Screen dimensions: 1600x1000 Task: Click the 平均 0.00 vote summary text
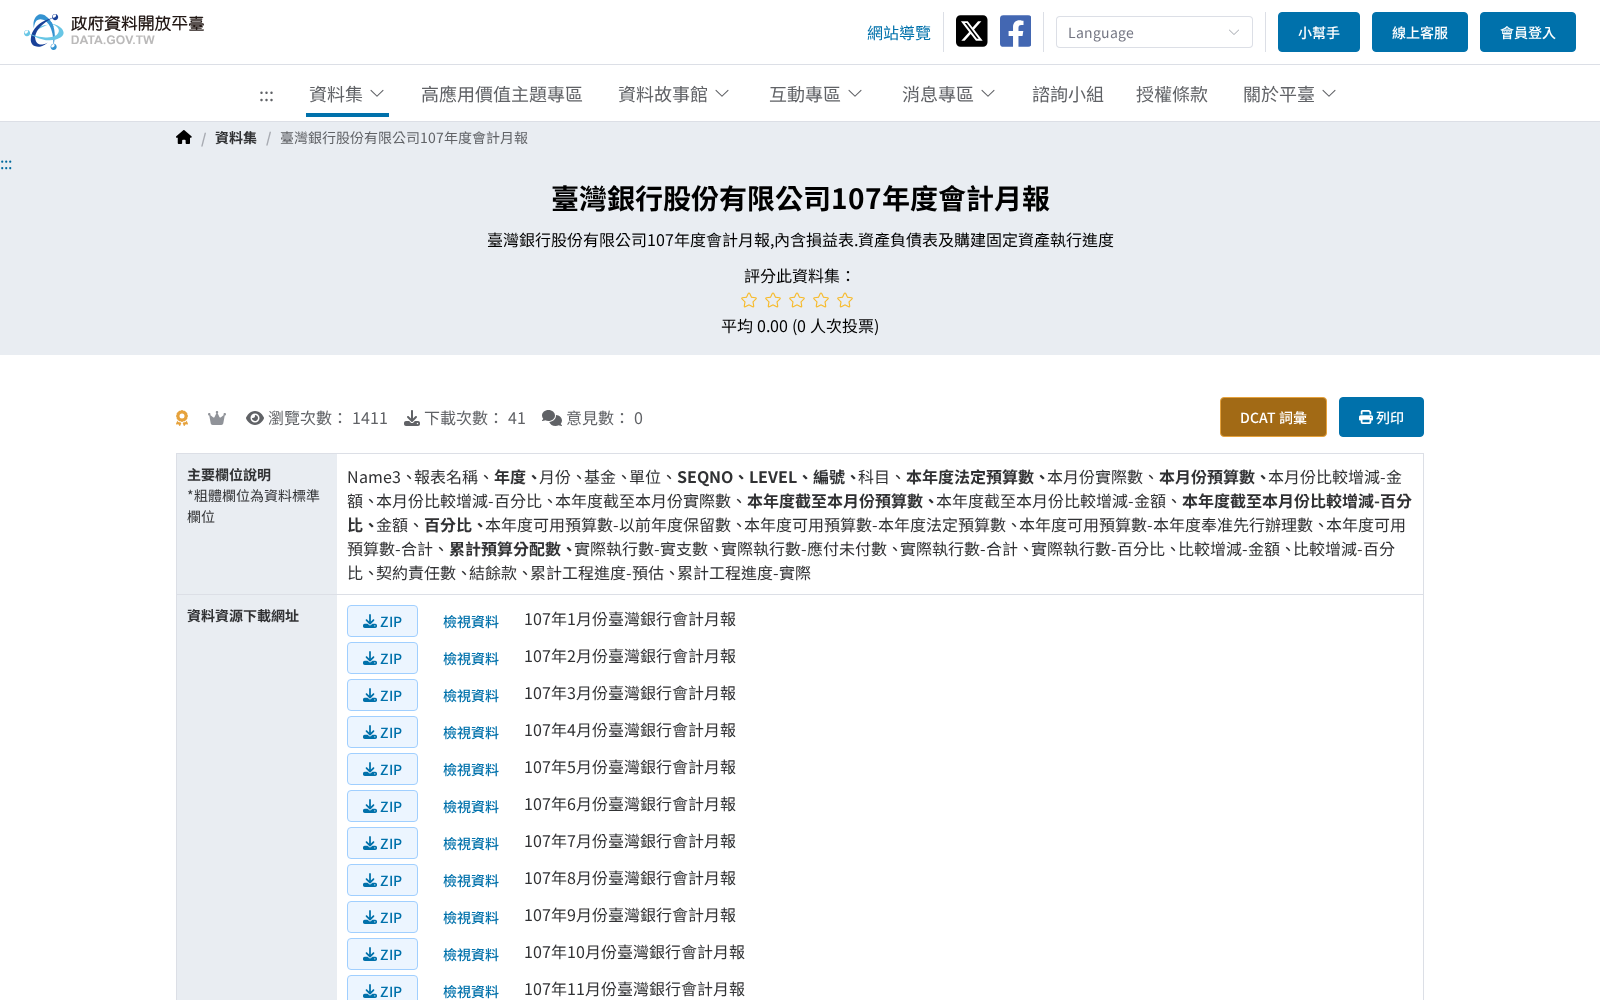[800, 326]
